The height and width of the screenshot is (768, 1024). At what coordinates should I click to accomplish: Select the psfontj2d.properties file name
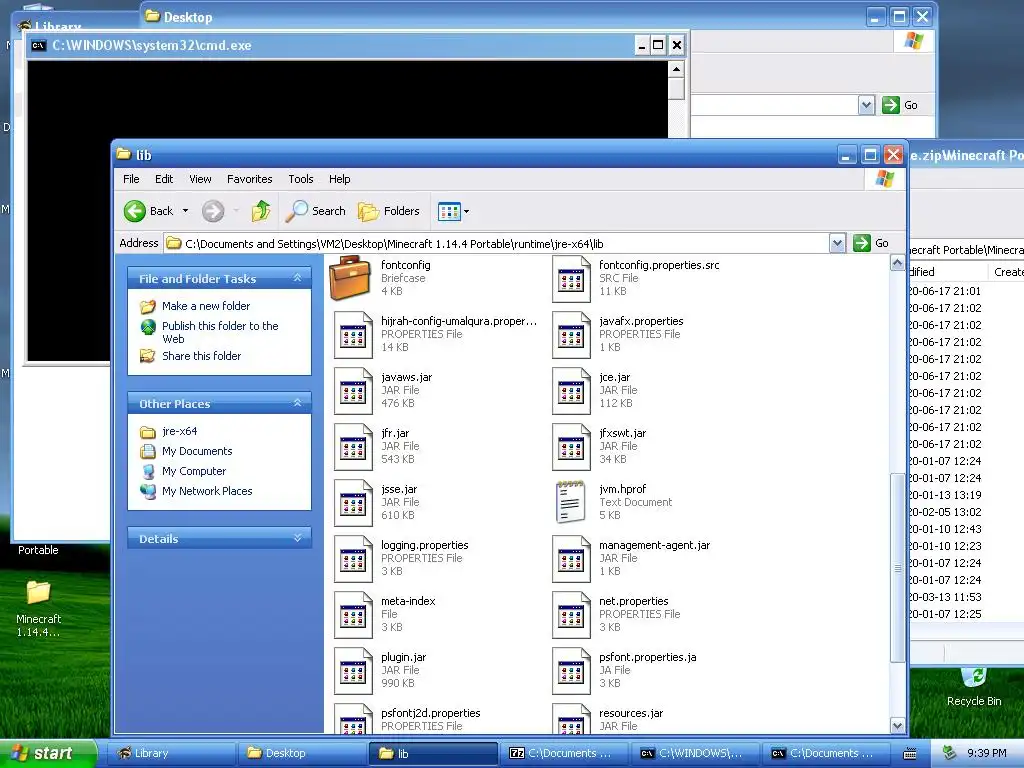(430, 713)
